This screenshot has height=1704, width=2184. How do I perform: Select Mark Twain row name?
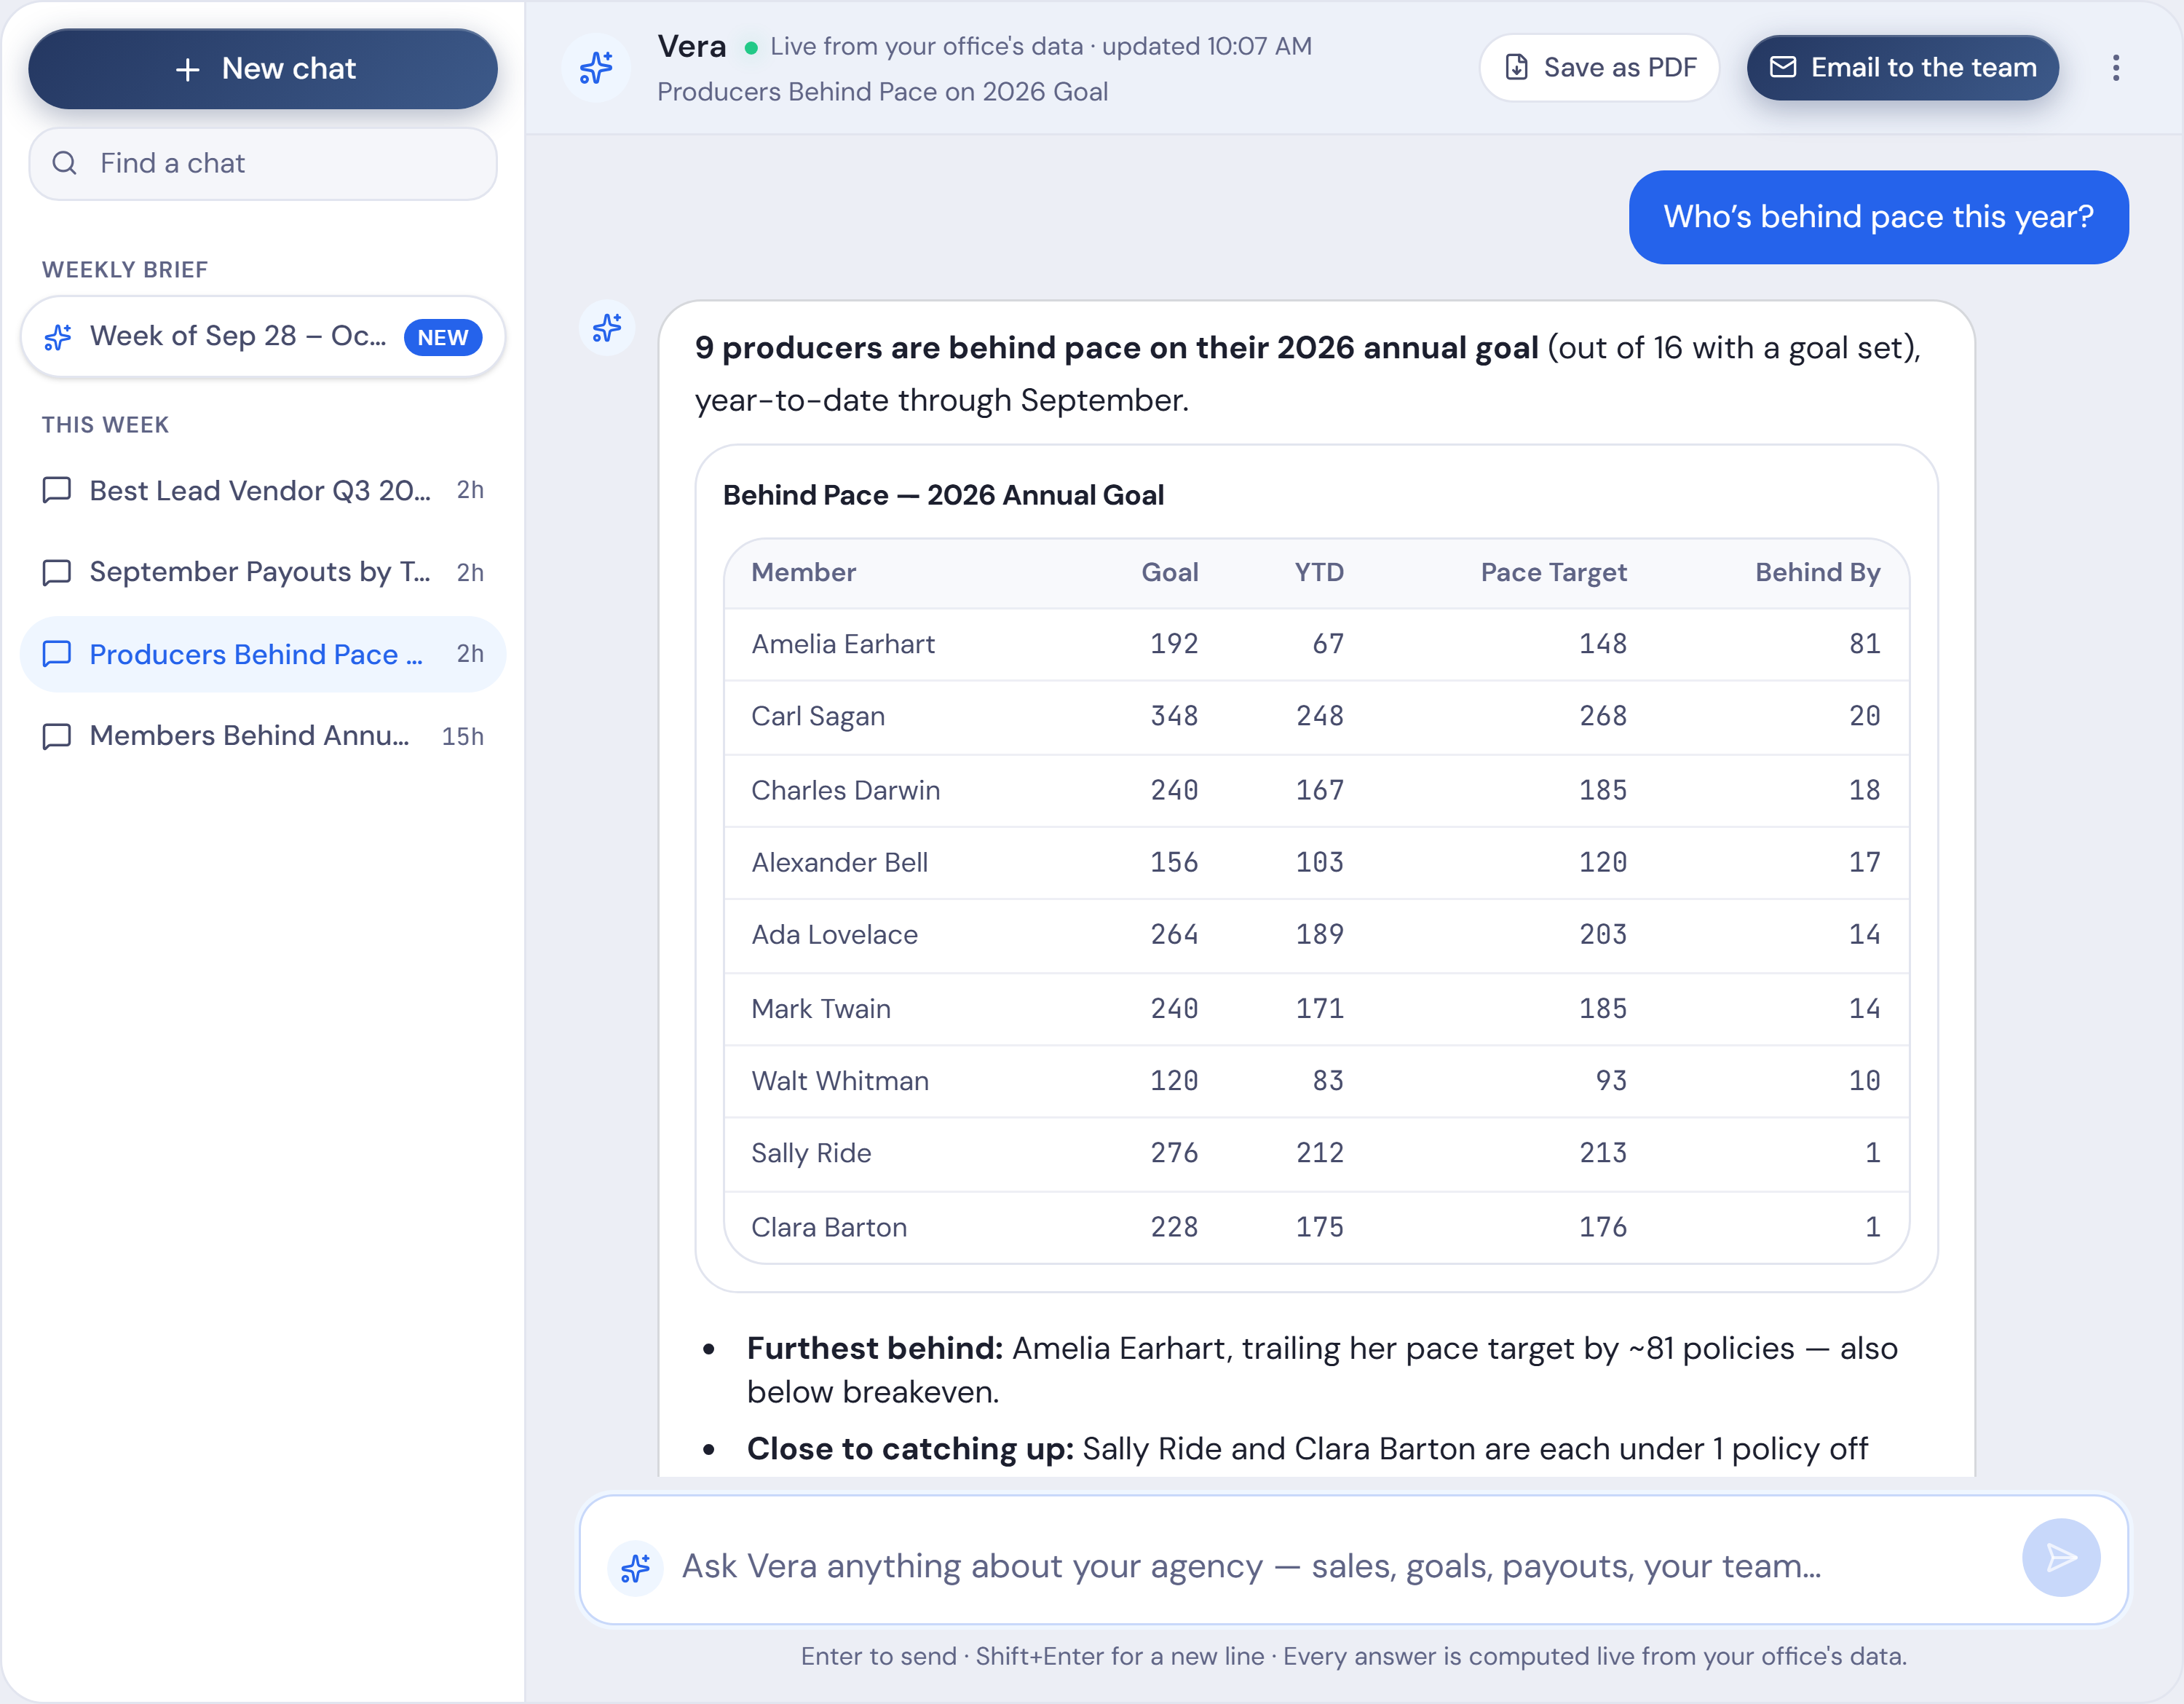click(821, 1008)
